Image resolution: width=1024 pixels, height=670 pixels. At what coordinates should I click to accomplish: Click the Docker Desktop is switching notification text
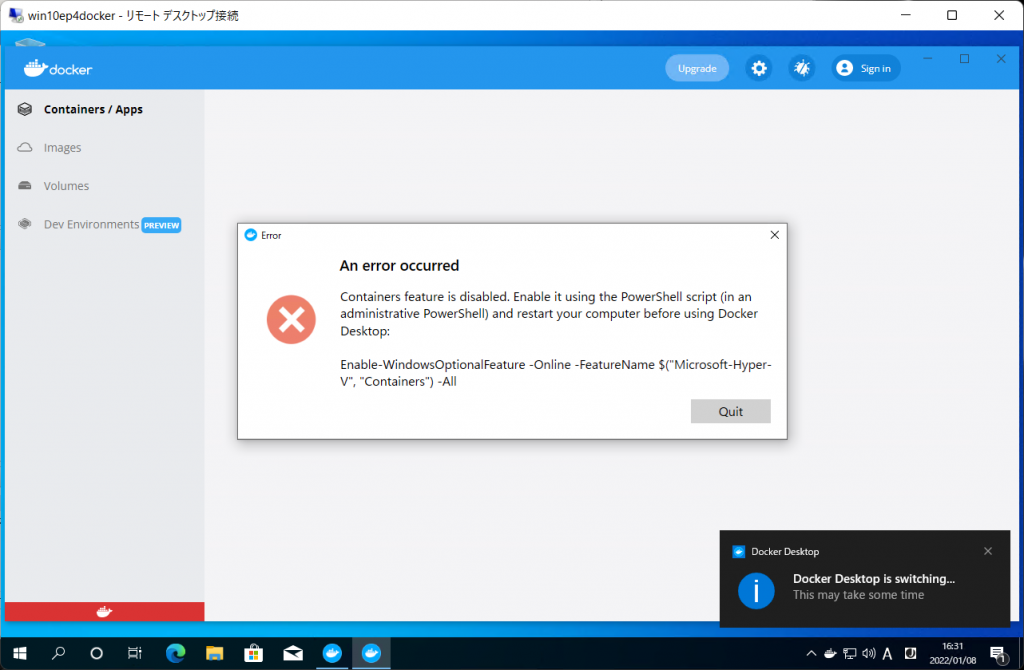coord(873,579)
